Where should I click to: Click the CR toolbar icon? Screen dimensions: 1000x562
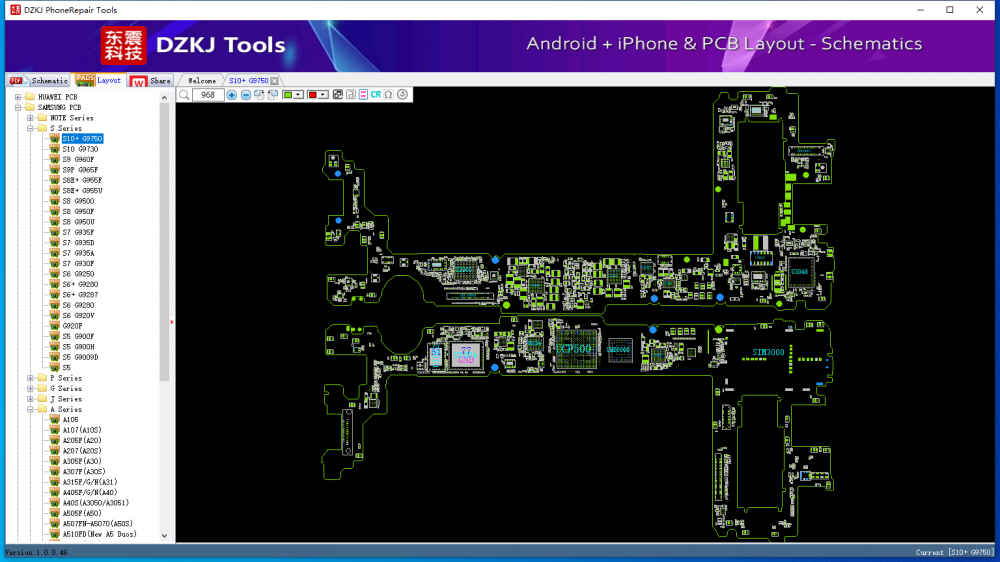(376, 95)
